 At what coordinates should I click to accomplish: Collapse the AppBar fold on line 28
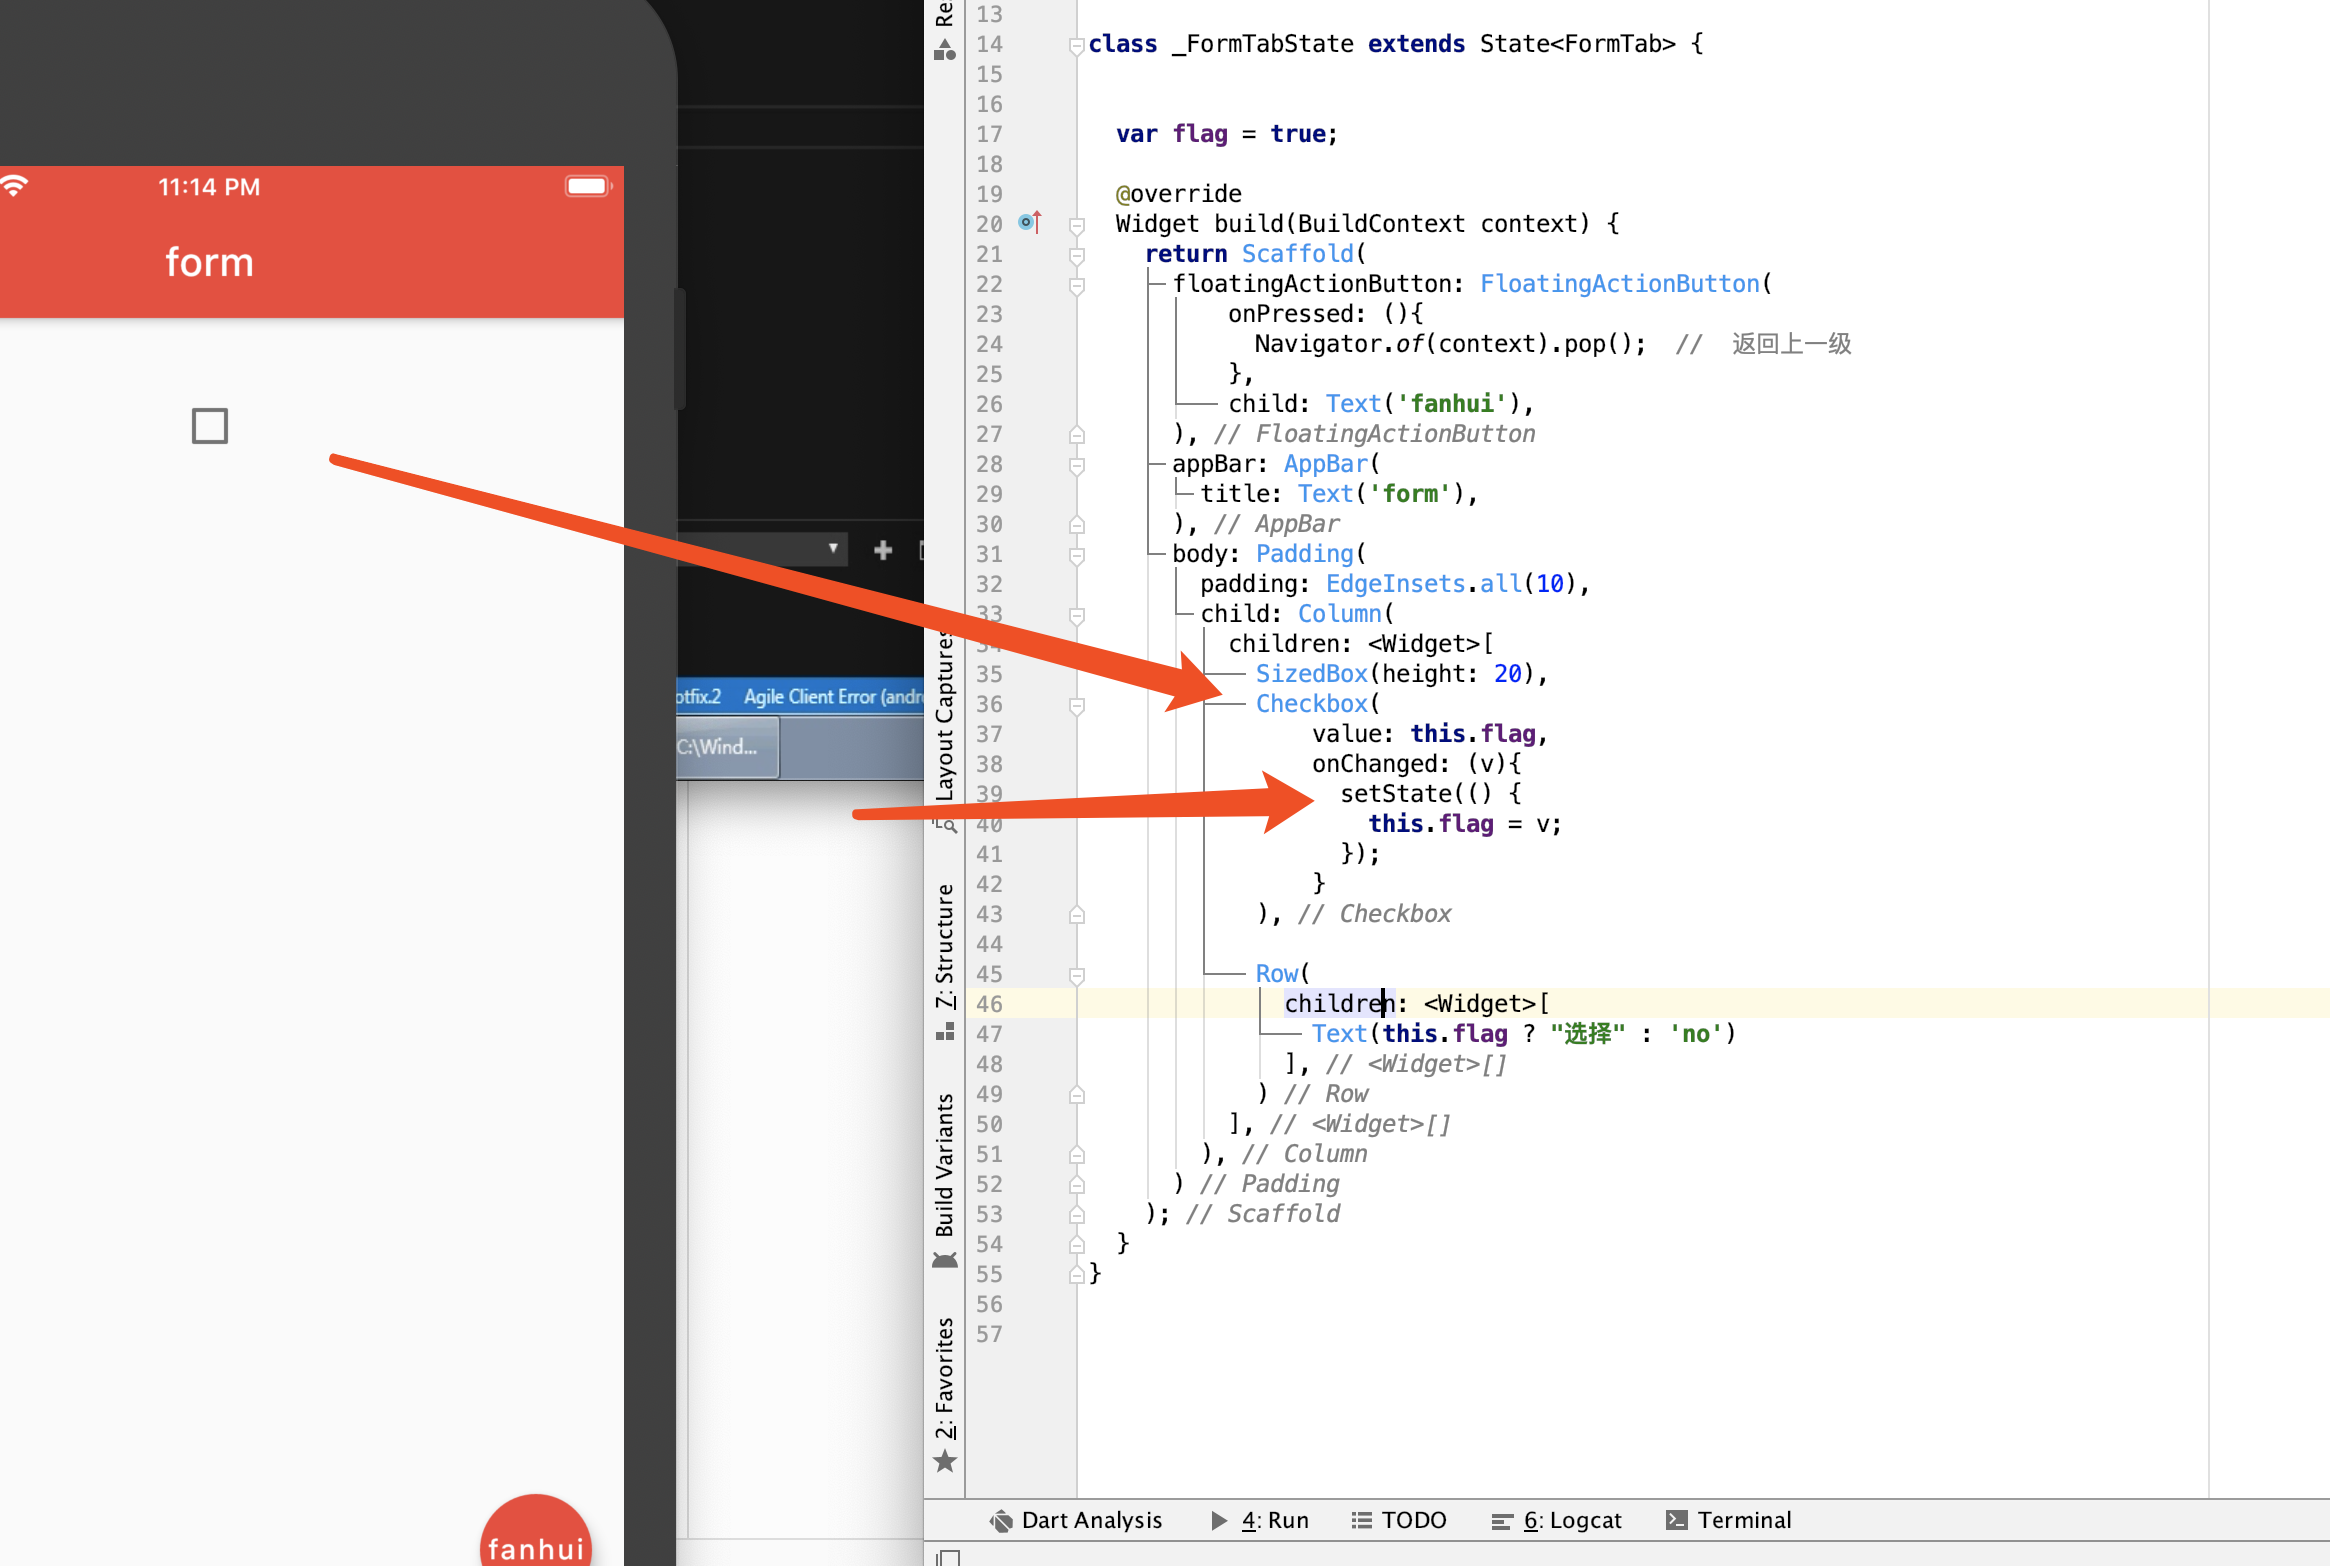[1077, 465]
